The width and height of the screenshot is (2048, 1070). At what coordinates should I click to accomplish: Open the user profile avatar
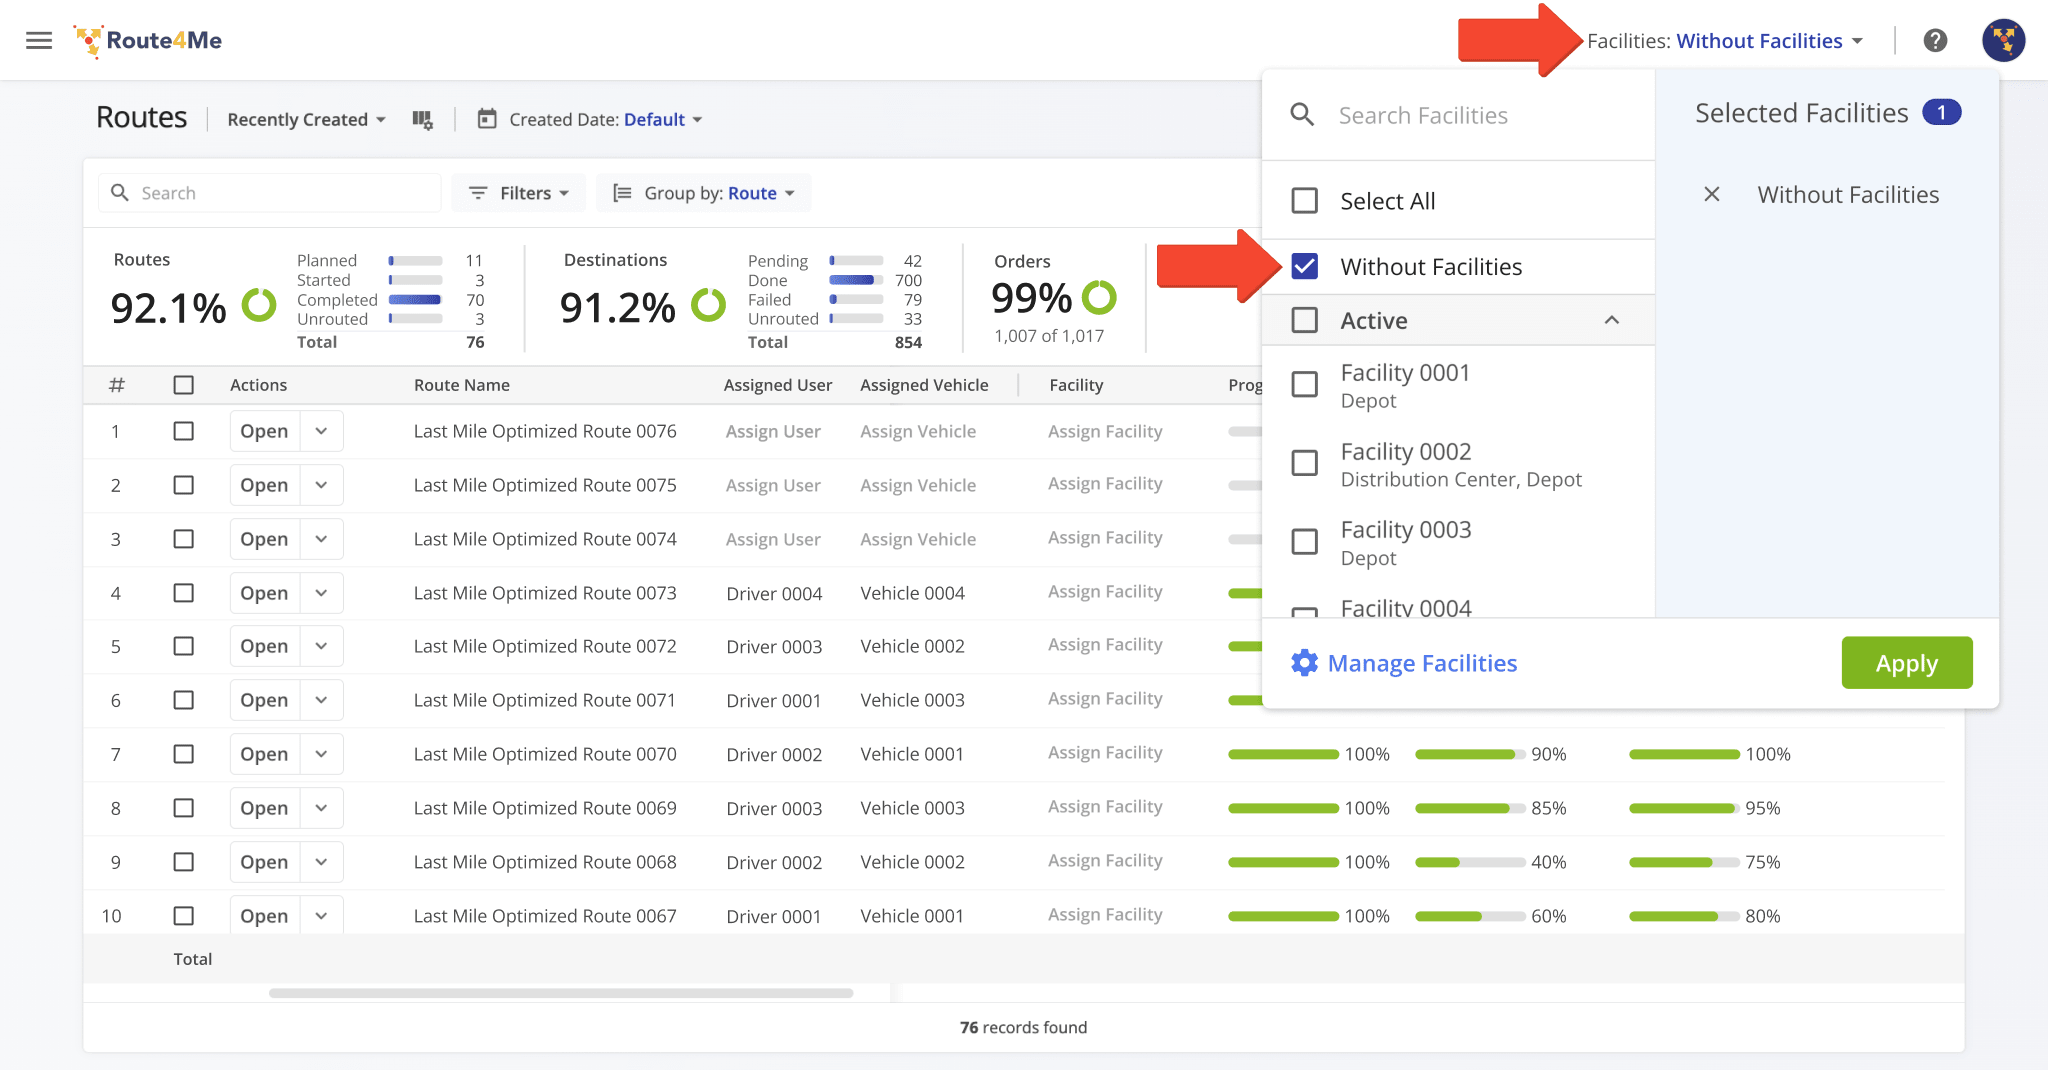[2003, 40]
